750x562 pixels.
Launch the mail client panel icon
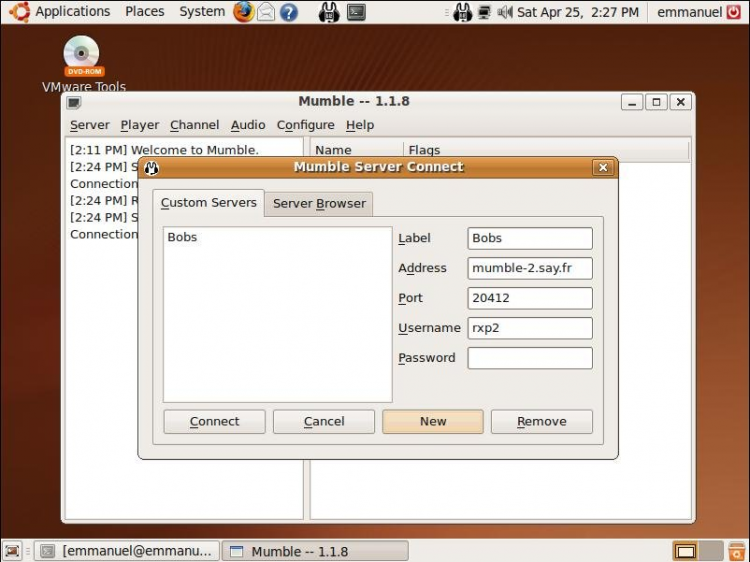click(266, 12)
